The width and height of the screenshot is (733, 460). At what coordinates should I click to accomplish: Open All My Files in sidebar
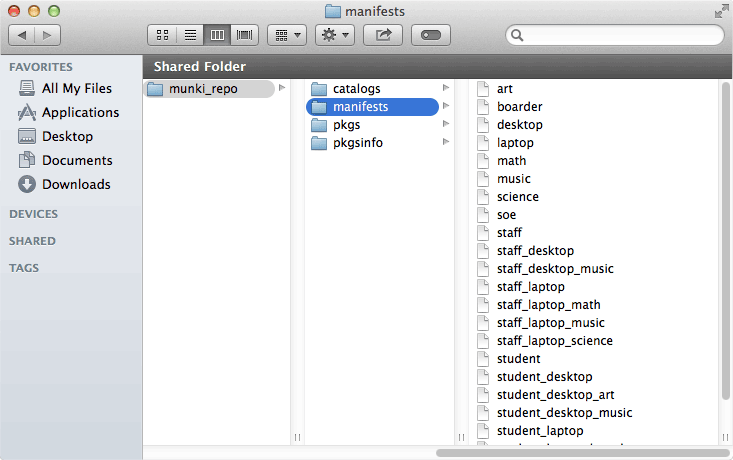pos(76,89)
